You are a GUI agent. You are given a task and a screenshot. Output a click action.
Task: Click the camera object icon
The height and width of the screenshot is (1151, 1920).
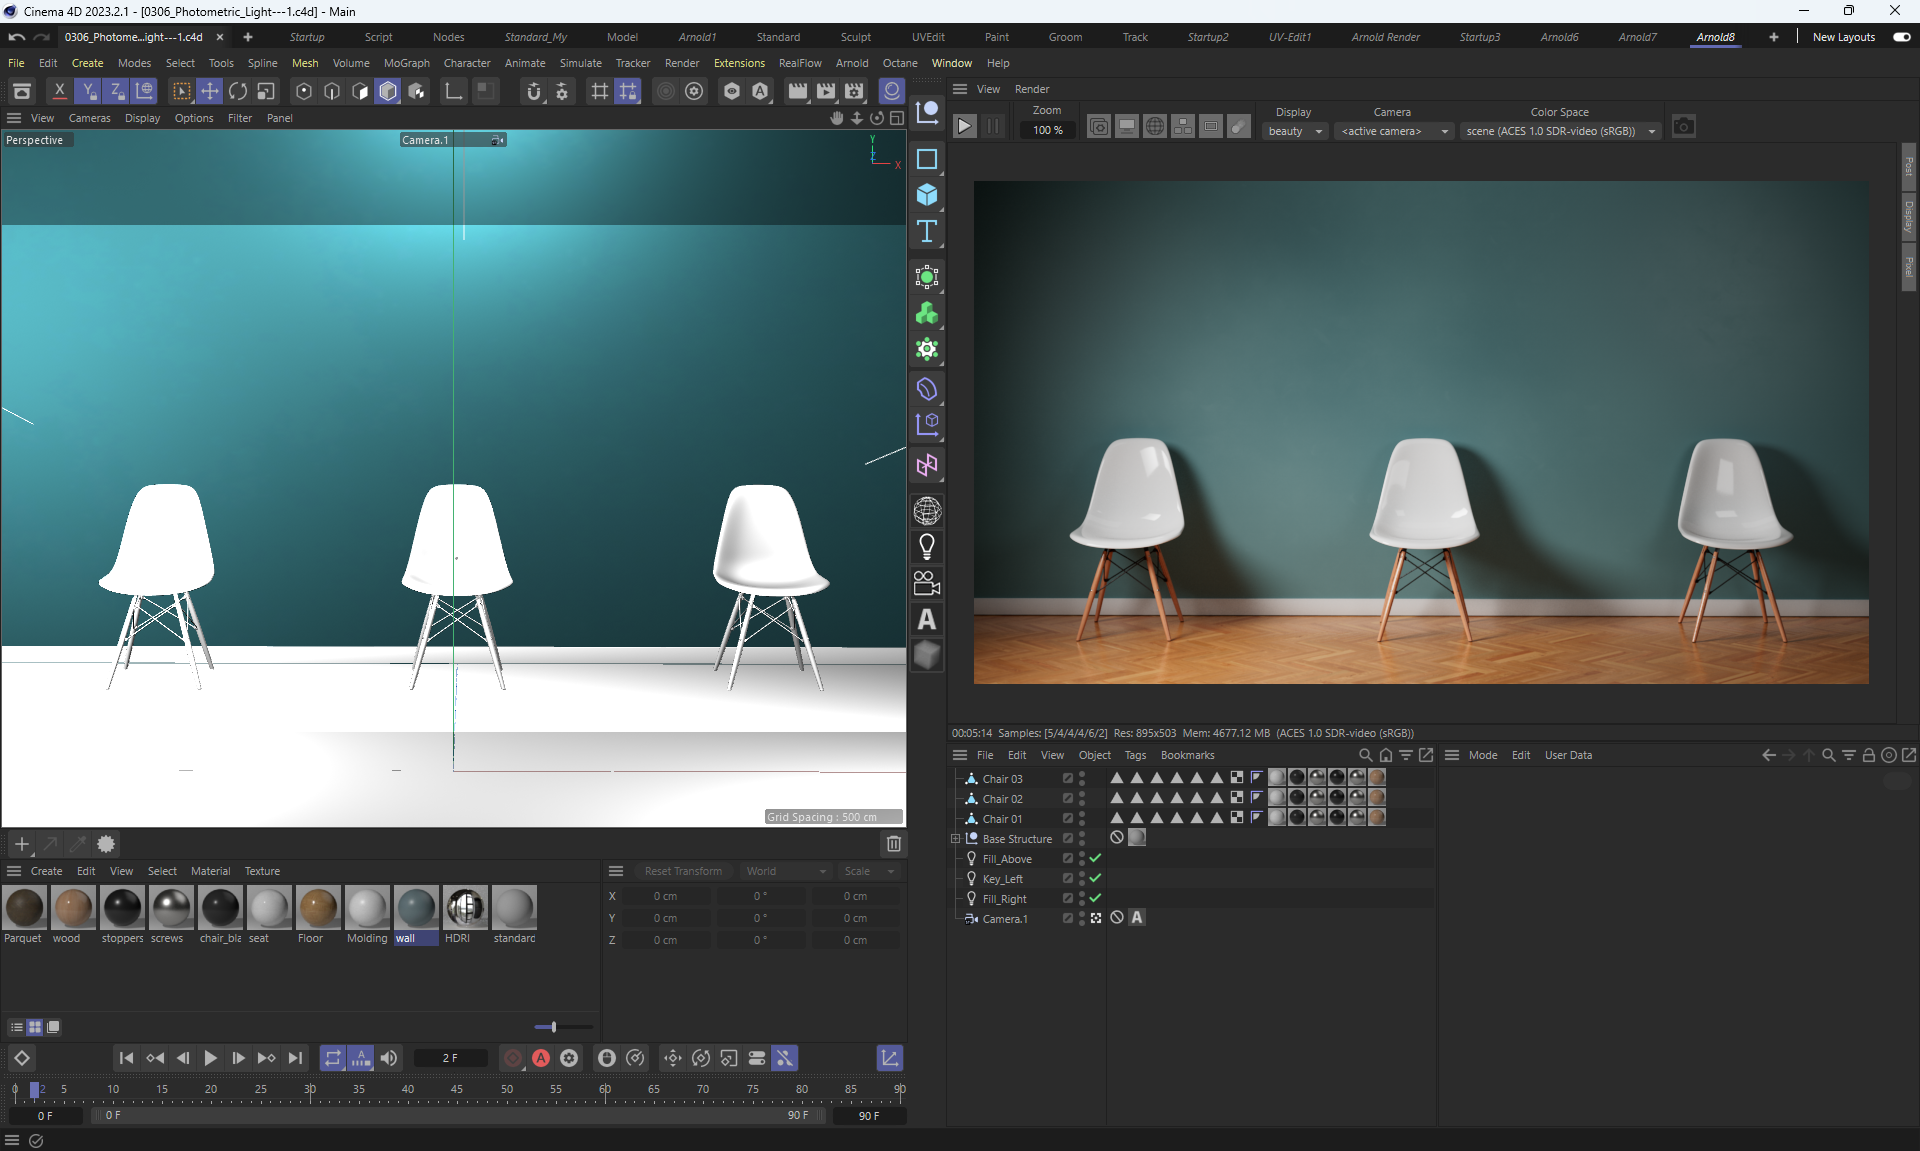coord(927,583)
